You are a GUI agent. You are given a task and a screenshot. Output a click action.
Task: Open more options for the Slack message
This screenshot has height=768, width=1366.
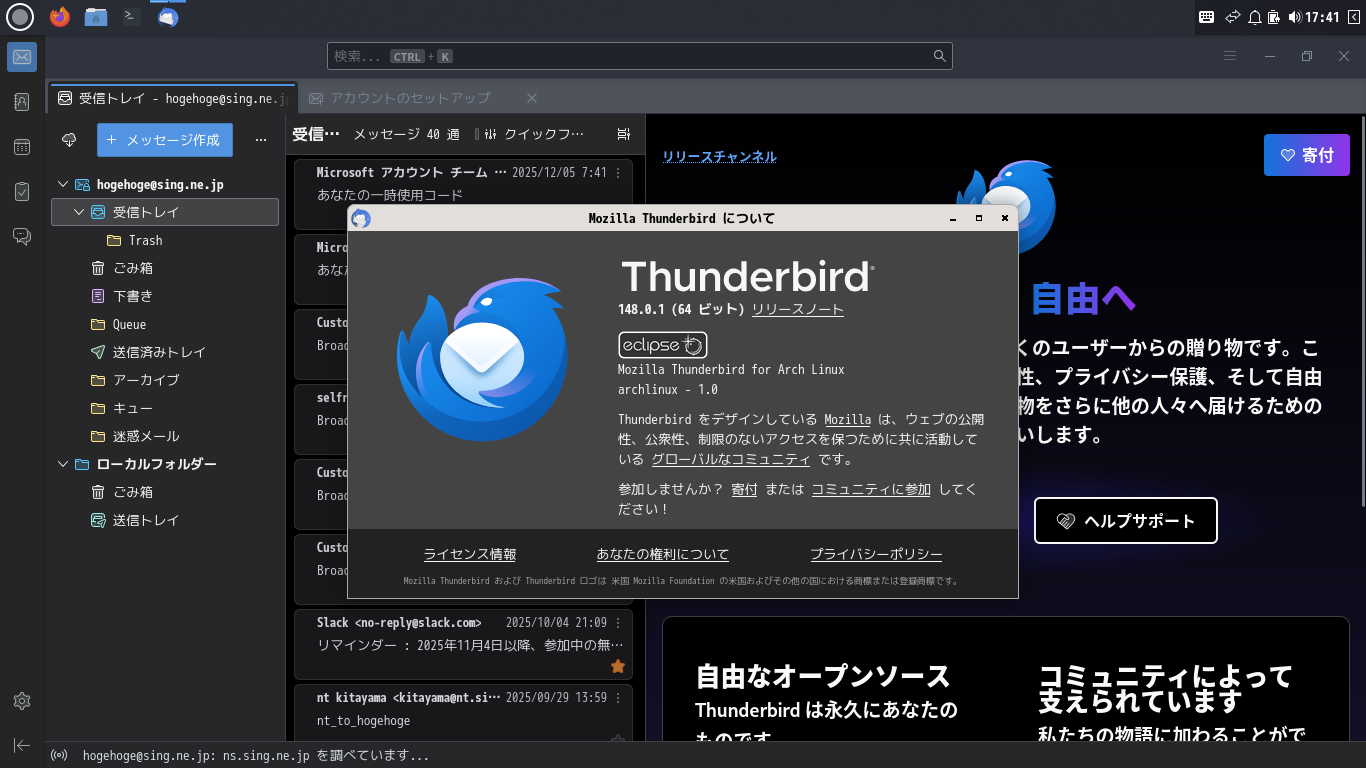point(618,623)
